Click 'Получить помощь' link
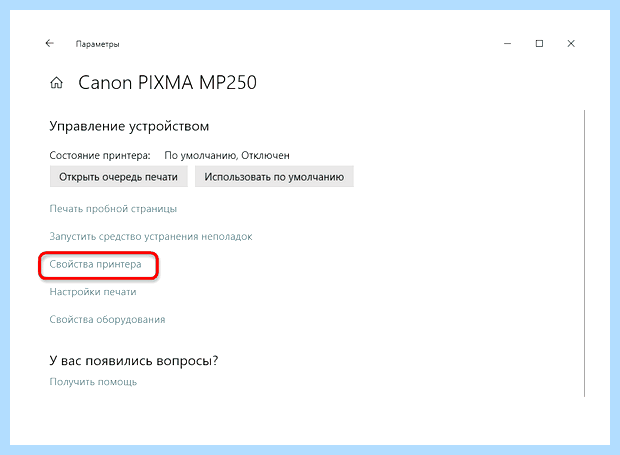Screen dimensions: 620x455 [x=93, y=382]
